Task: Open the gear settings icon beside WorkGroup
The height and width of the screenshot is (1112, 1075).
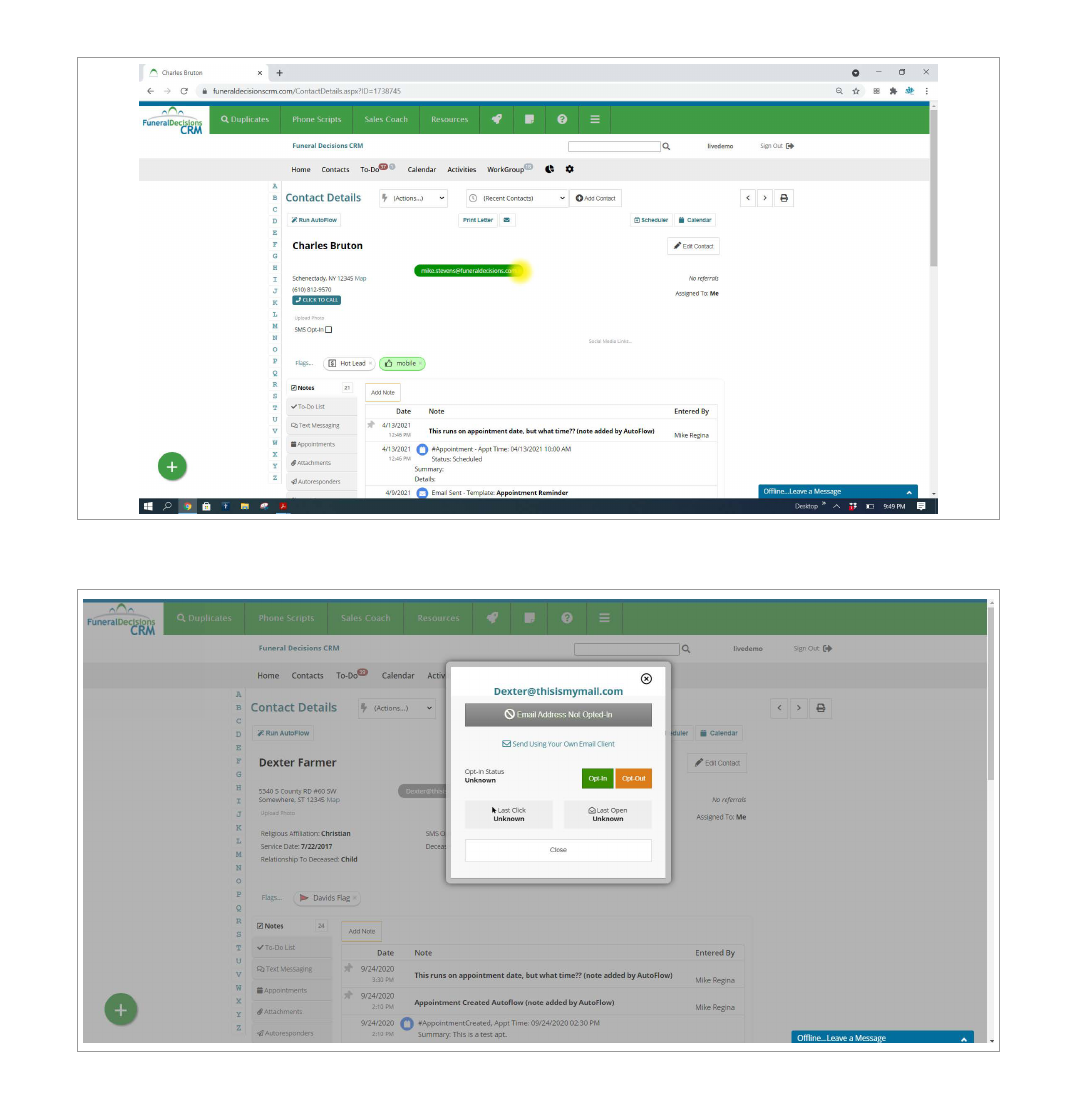Action: click(570, 169)
